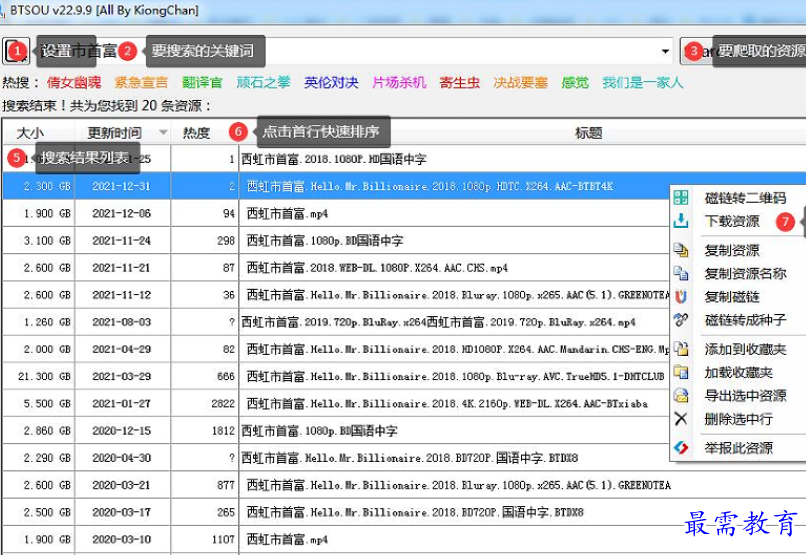This screenshot has height=555, width=806.
Task: Select 下载资源 menu entry
Action: [731, 221]
